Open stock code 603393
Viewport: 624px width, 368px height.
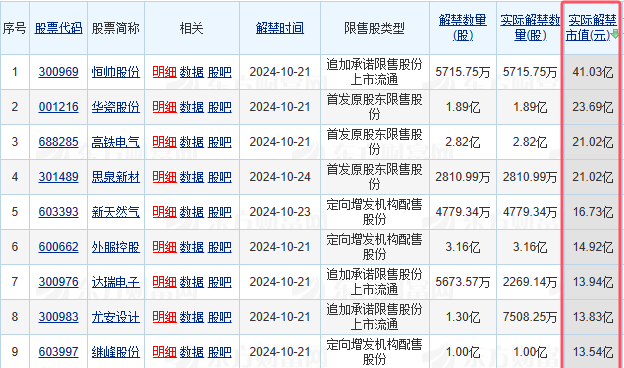(58, 212)
